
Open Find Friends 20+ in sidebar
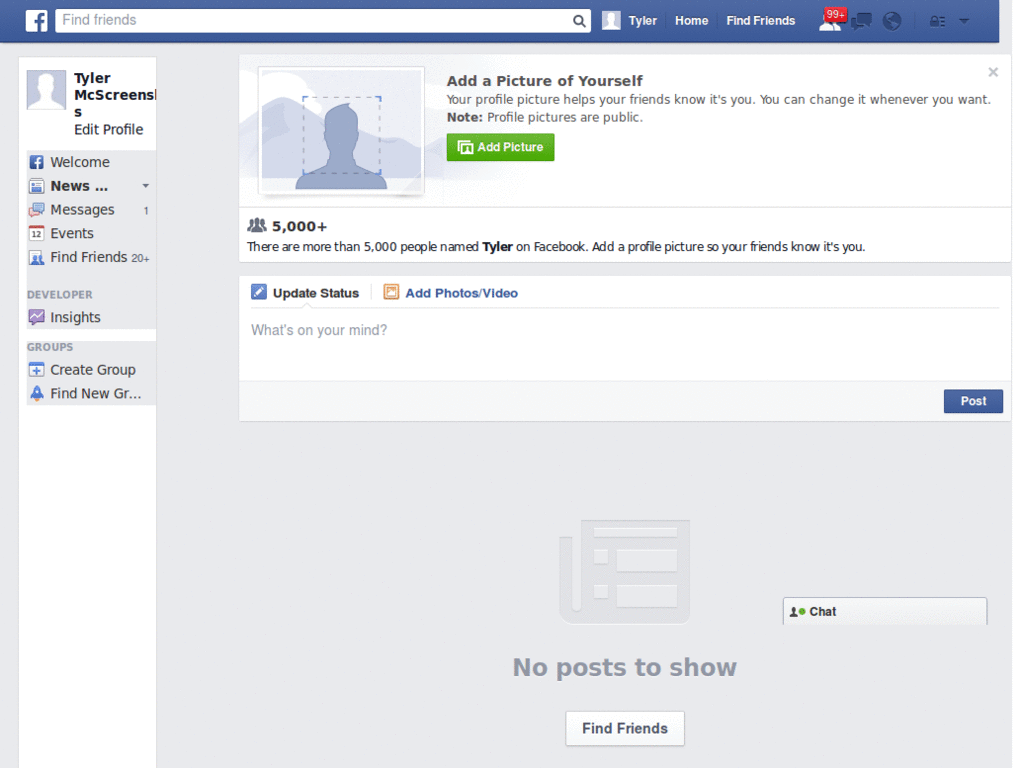tap(91, 257)
